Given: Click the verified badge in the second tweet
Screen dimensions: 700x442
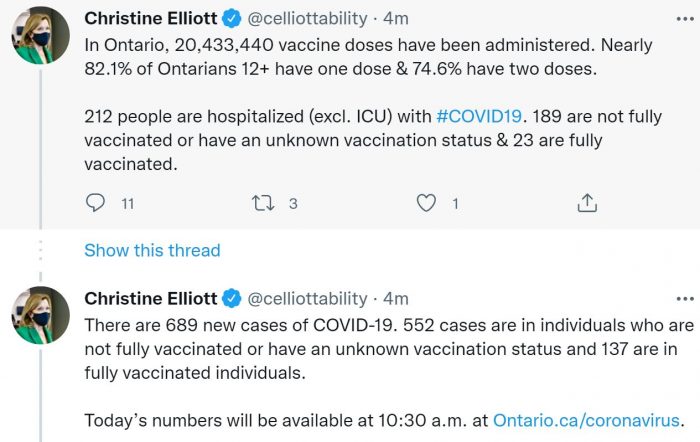Looking at the screenshot, I should pos(231,298).
